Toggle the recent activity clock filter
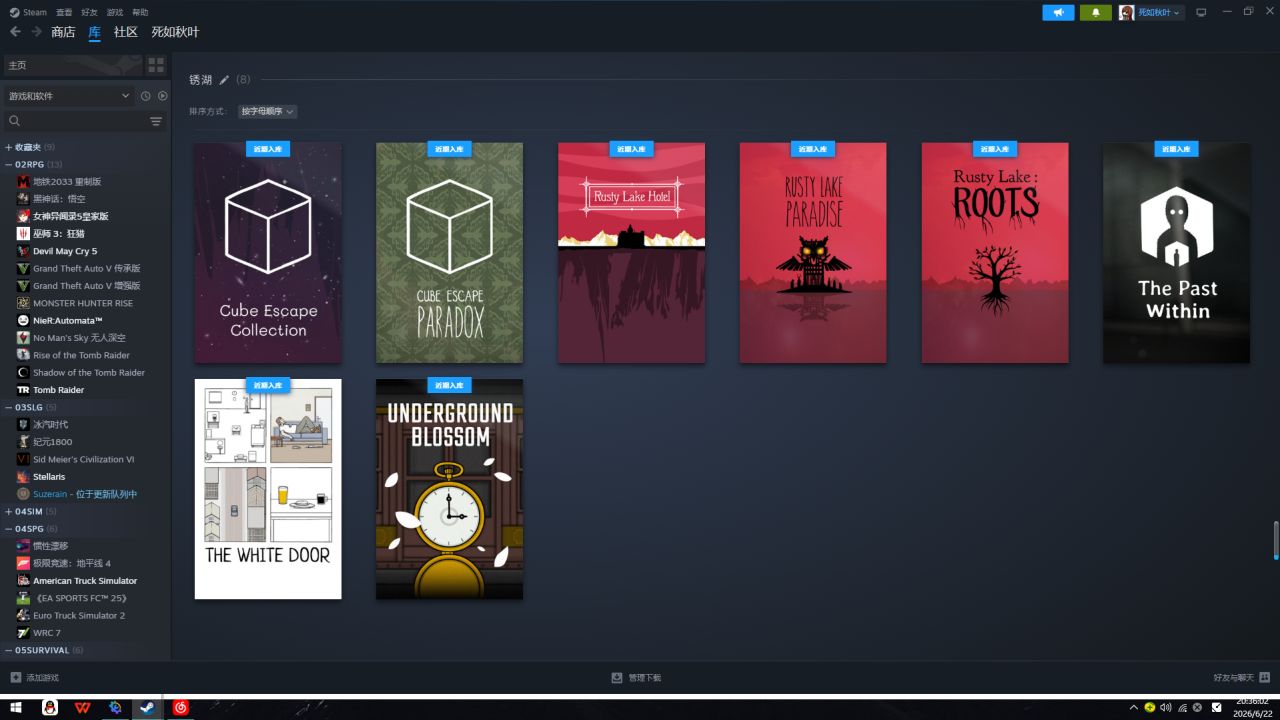This screenshot has width=1280, height=720. [145, 96]
